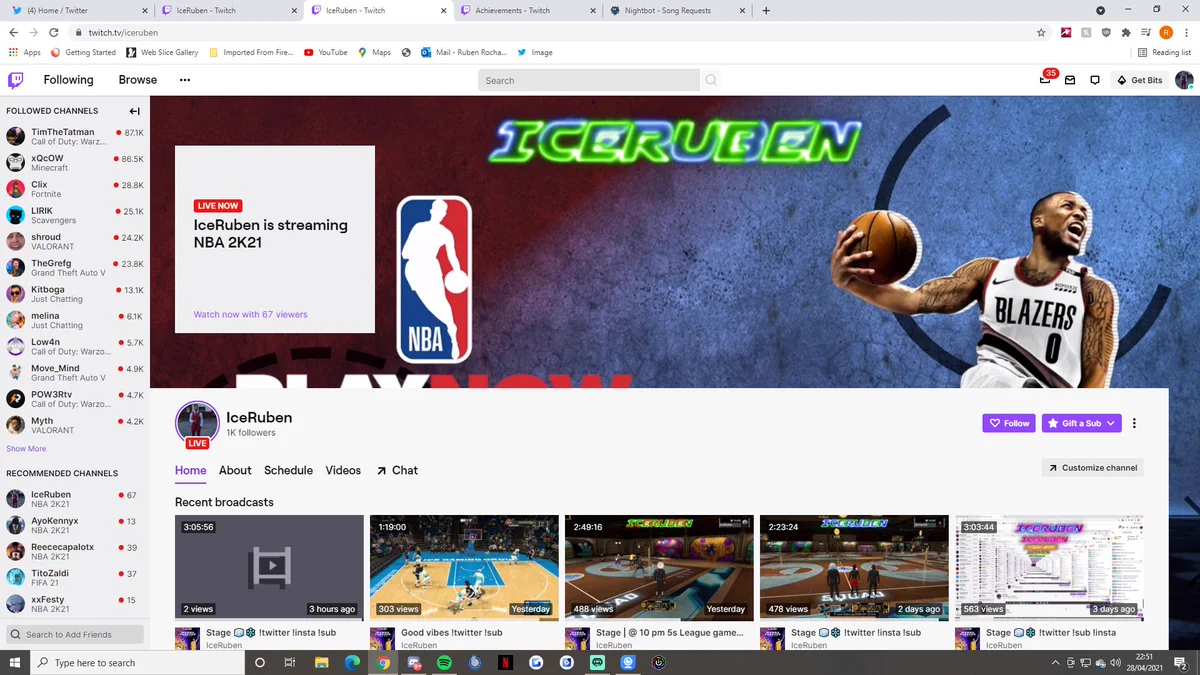Viewport: 1200px width, 675px height.
Task: Open channel three-dot options beside Gift a Sub
Action: tap(1134, 423)
